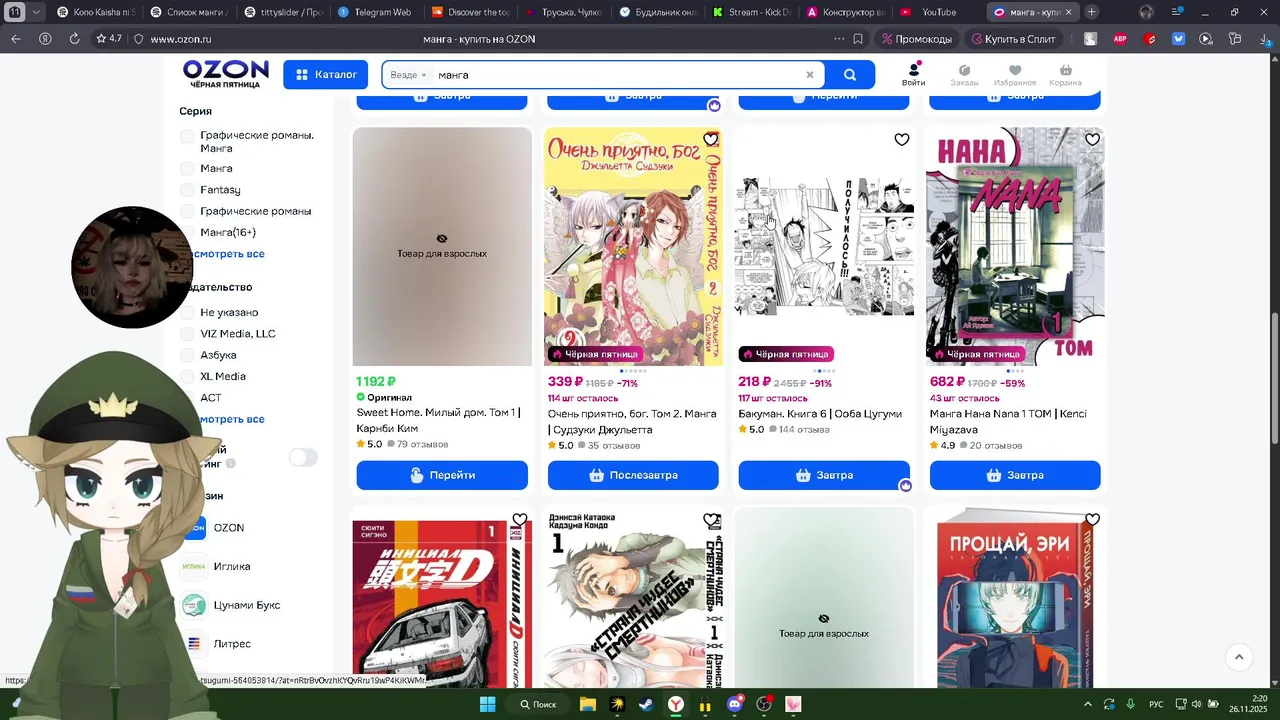1280x720 pixels.
Task: Open the Заказы icon
Action: point(964,75)
